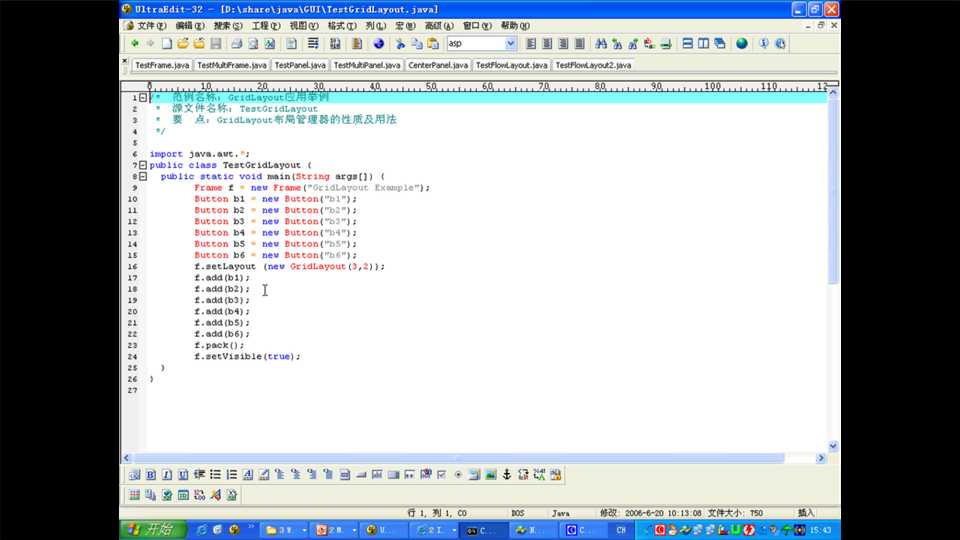Screen dimensions: 960x540
Task: Click the Align Left icon
Action: 531,43
